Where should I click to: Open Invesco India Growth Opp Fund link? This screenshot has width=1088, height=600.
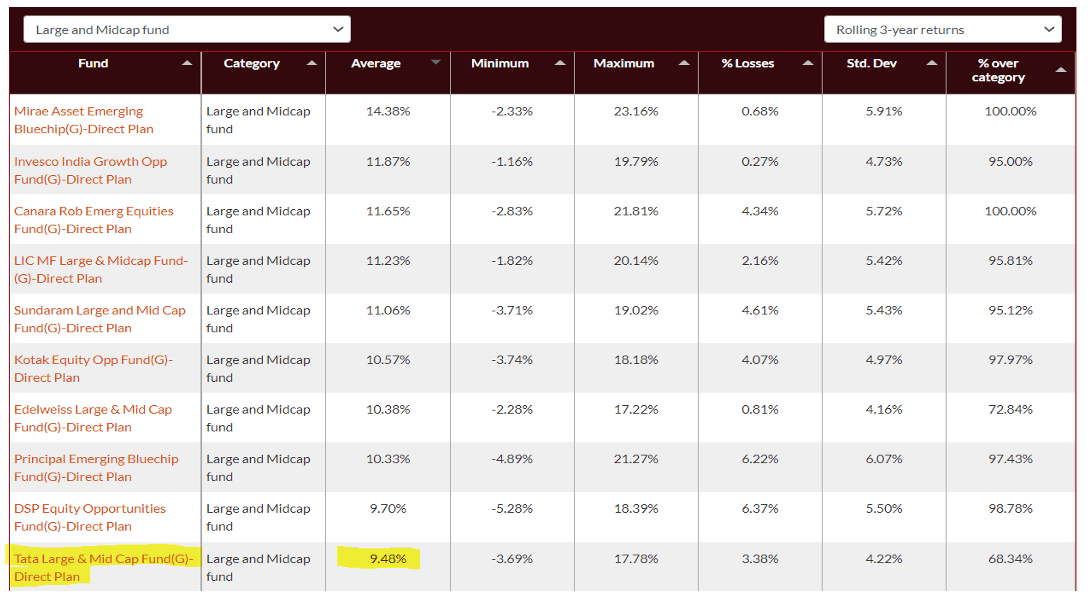coord(90,170)
